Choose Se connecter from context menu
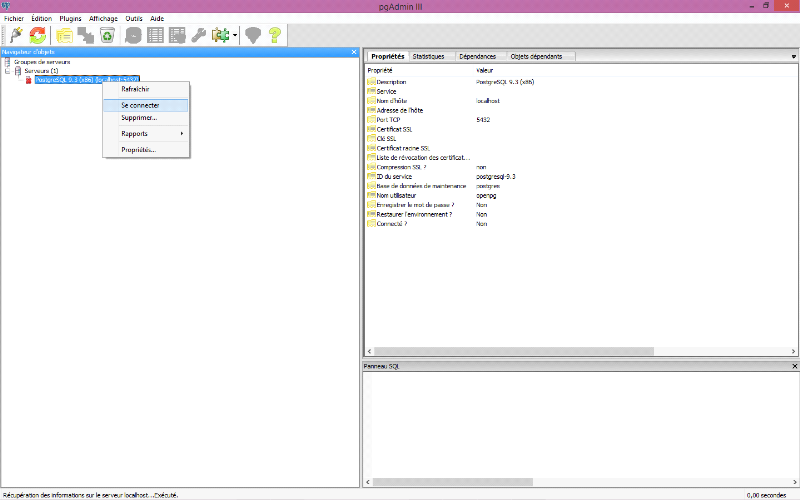Screen dimensions: 800x500 click(x=140, y=105)
